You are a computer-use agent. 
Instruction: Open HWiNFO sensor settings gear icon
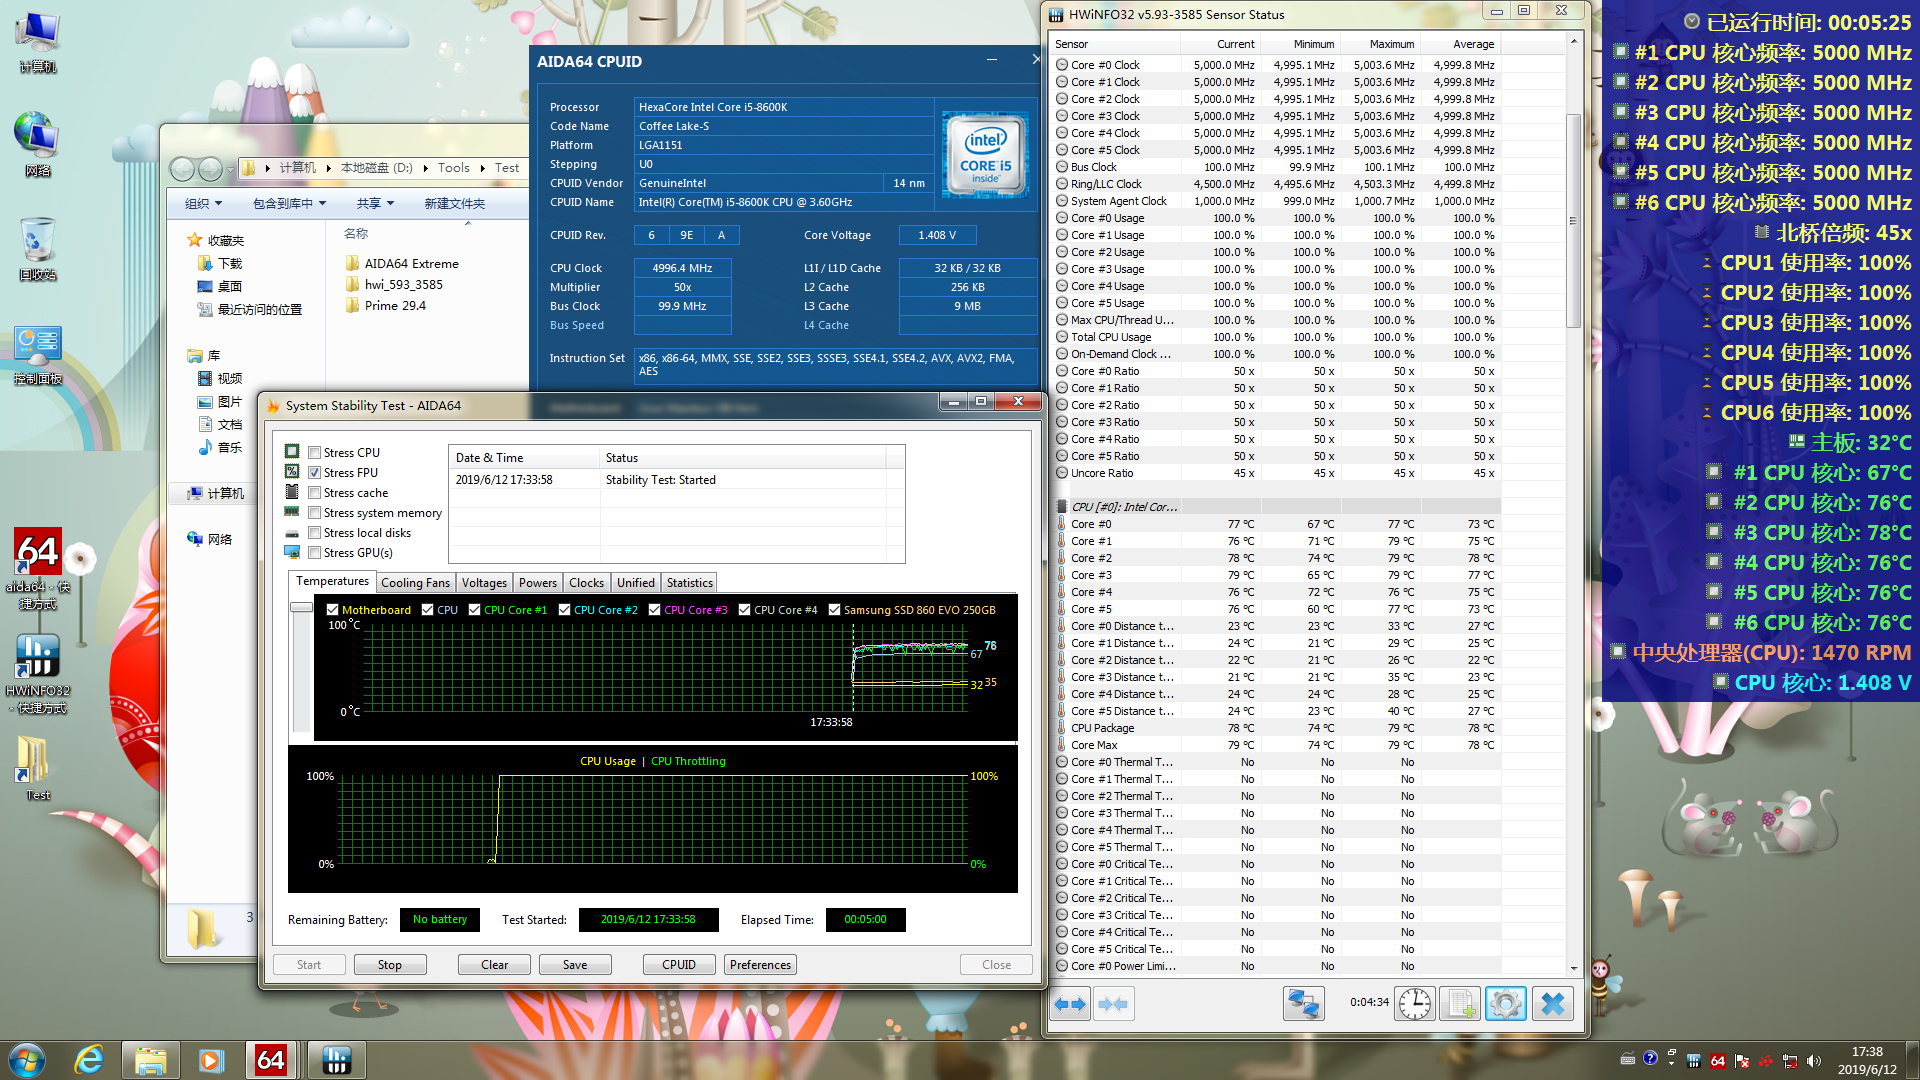pyautogui.click(x=1505, y=1004)
